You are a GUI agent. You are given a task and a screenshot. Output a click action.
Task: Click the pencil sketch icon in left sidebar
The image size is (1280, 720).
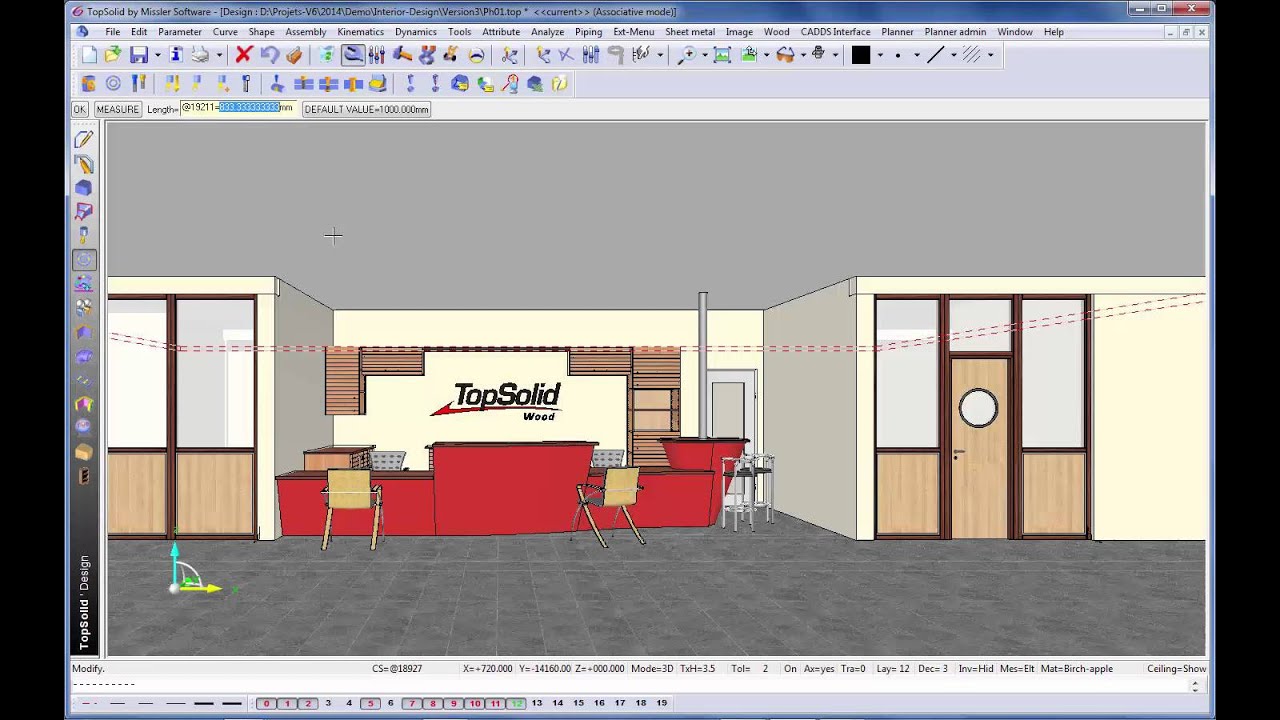click(x=84, y=140)
